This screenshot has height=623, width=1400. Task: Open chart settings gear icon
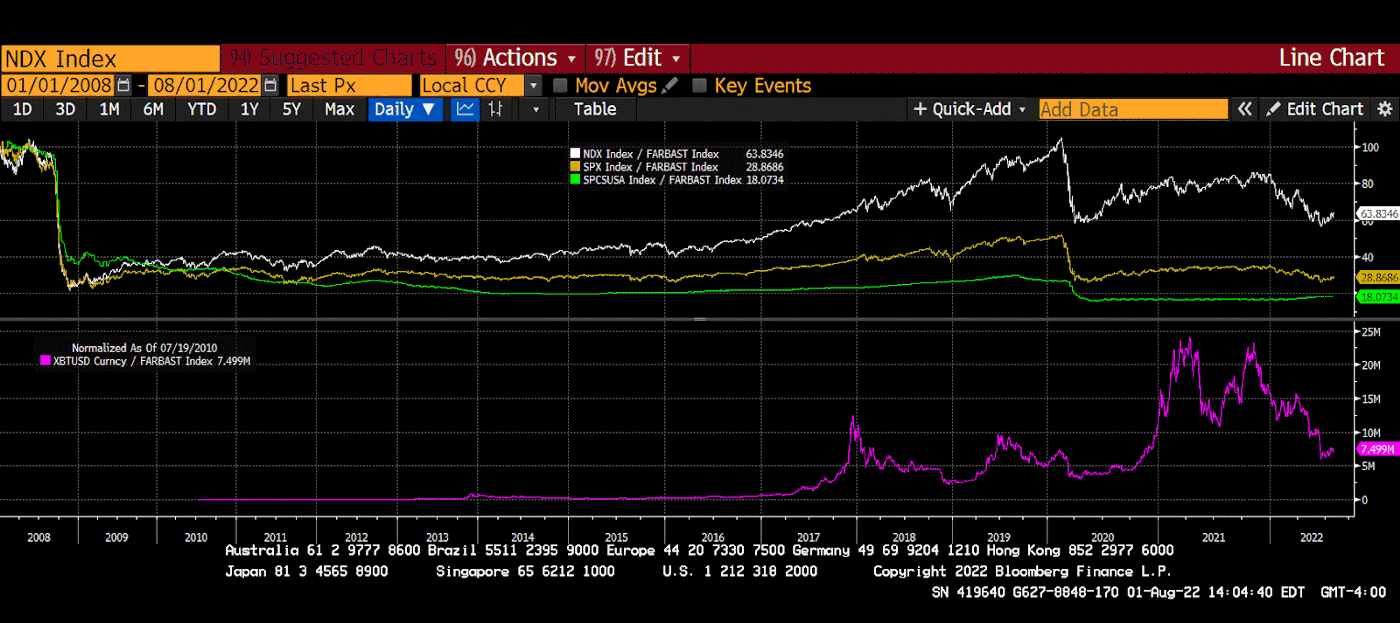[x=1384, y=109]
